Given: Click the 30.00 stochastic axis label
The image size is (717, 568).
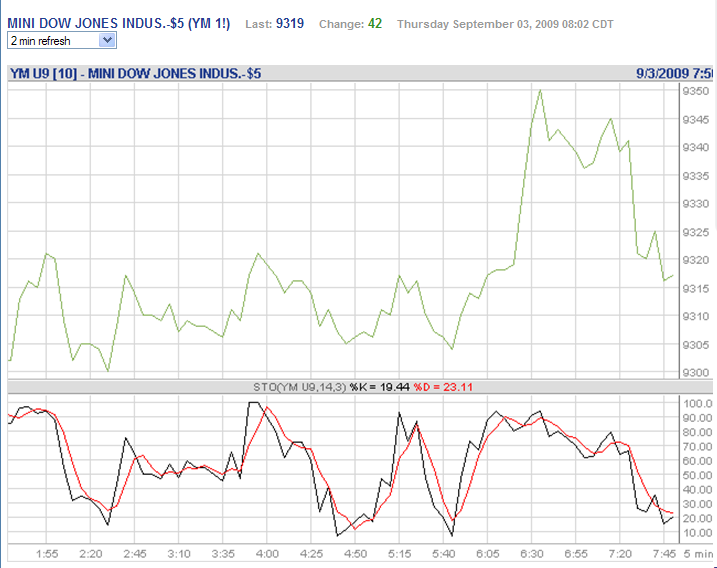Looking at the screenshot, I should pyautogui.click(x=697, y=504).
